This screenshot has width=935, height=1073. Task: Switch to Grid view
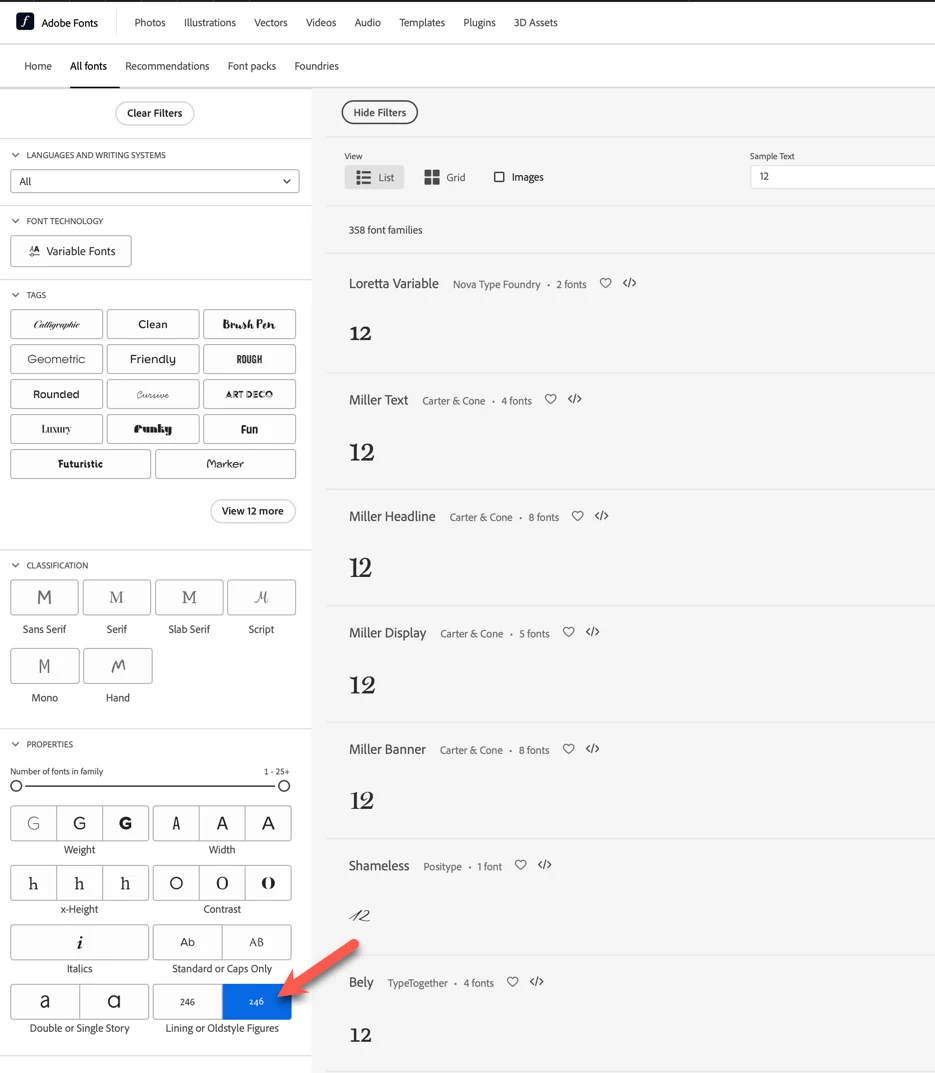point(445,177)
